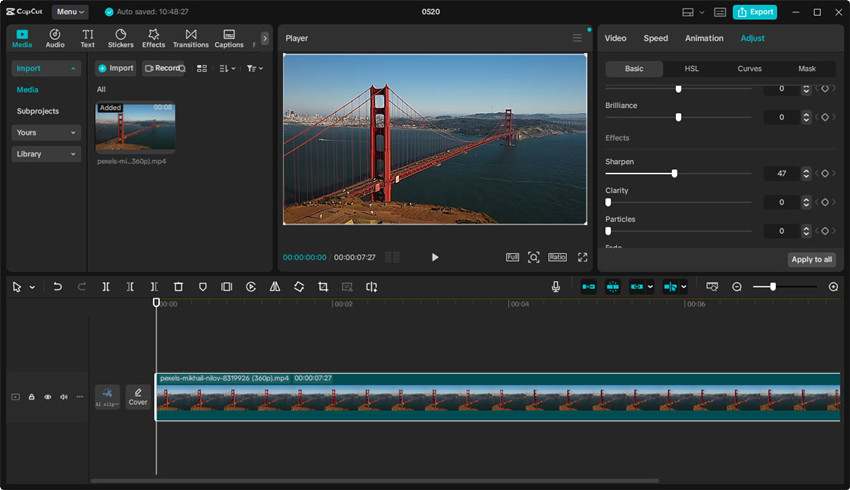Toggle main track magnet
850x490 pixels.
(588, 287)
